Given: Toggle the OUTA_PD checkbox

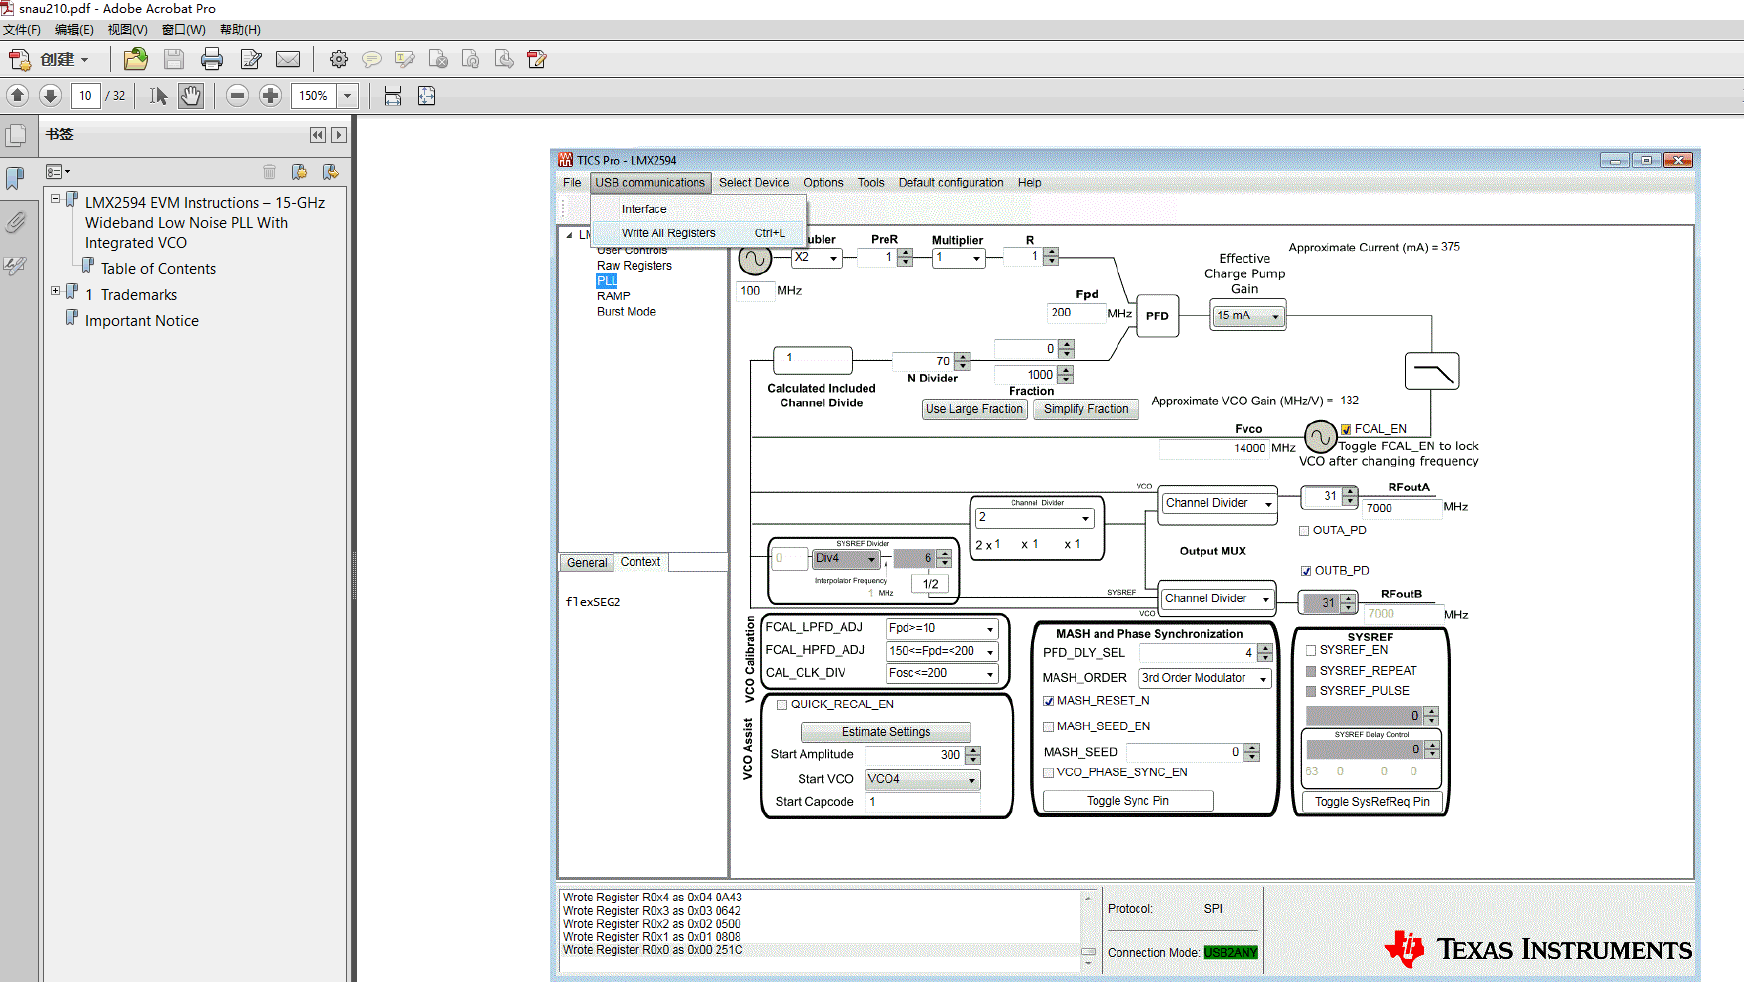Looking at the screenshot, I should [1304, 531].
